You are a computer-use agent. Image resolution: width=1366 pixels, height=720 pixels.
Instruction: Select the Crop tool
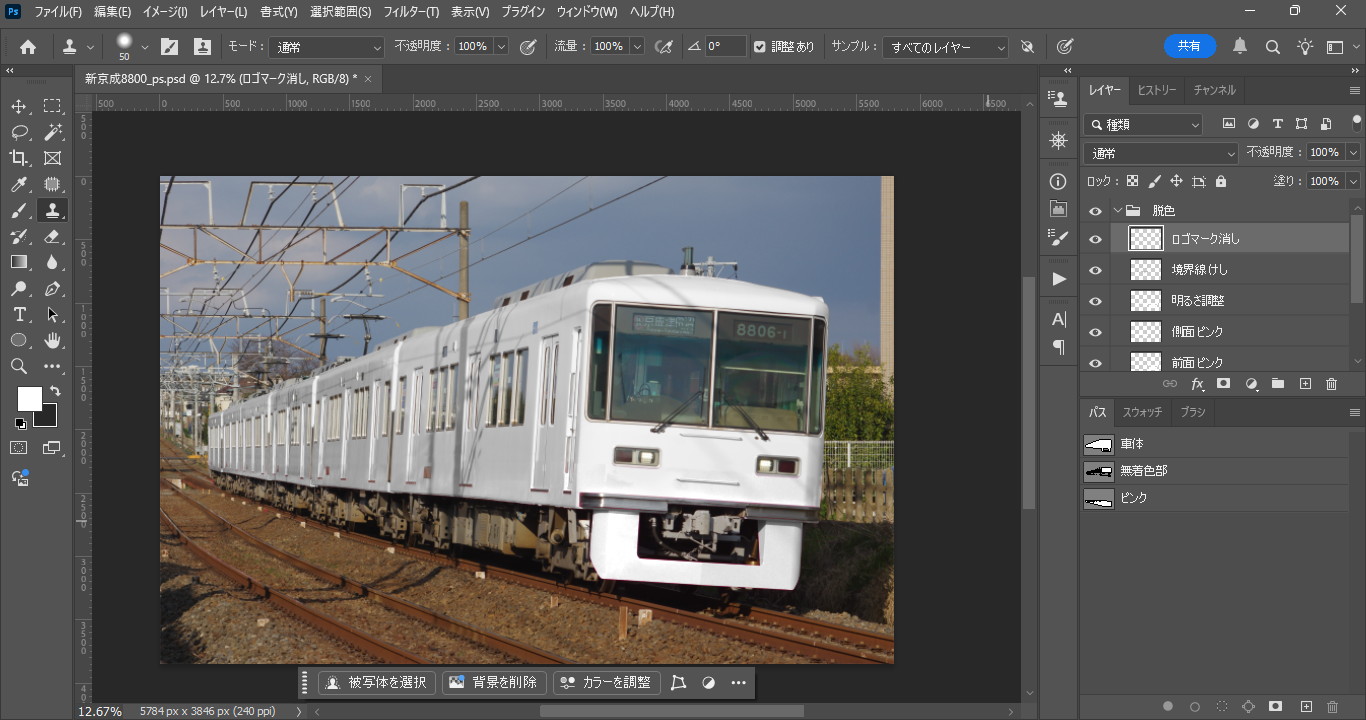click(19, 158)
